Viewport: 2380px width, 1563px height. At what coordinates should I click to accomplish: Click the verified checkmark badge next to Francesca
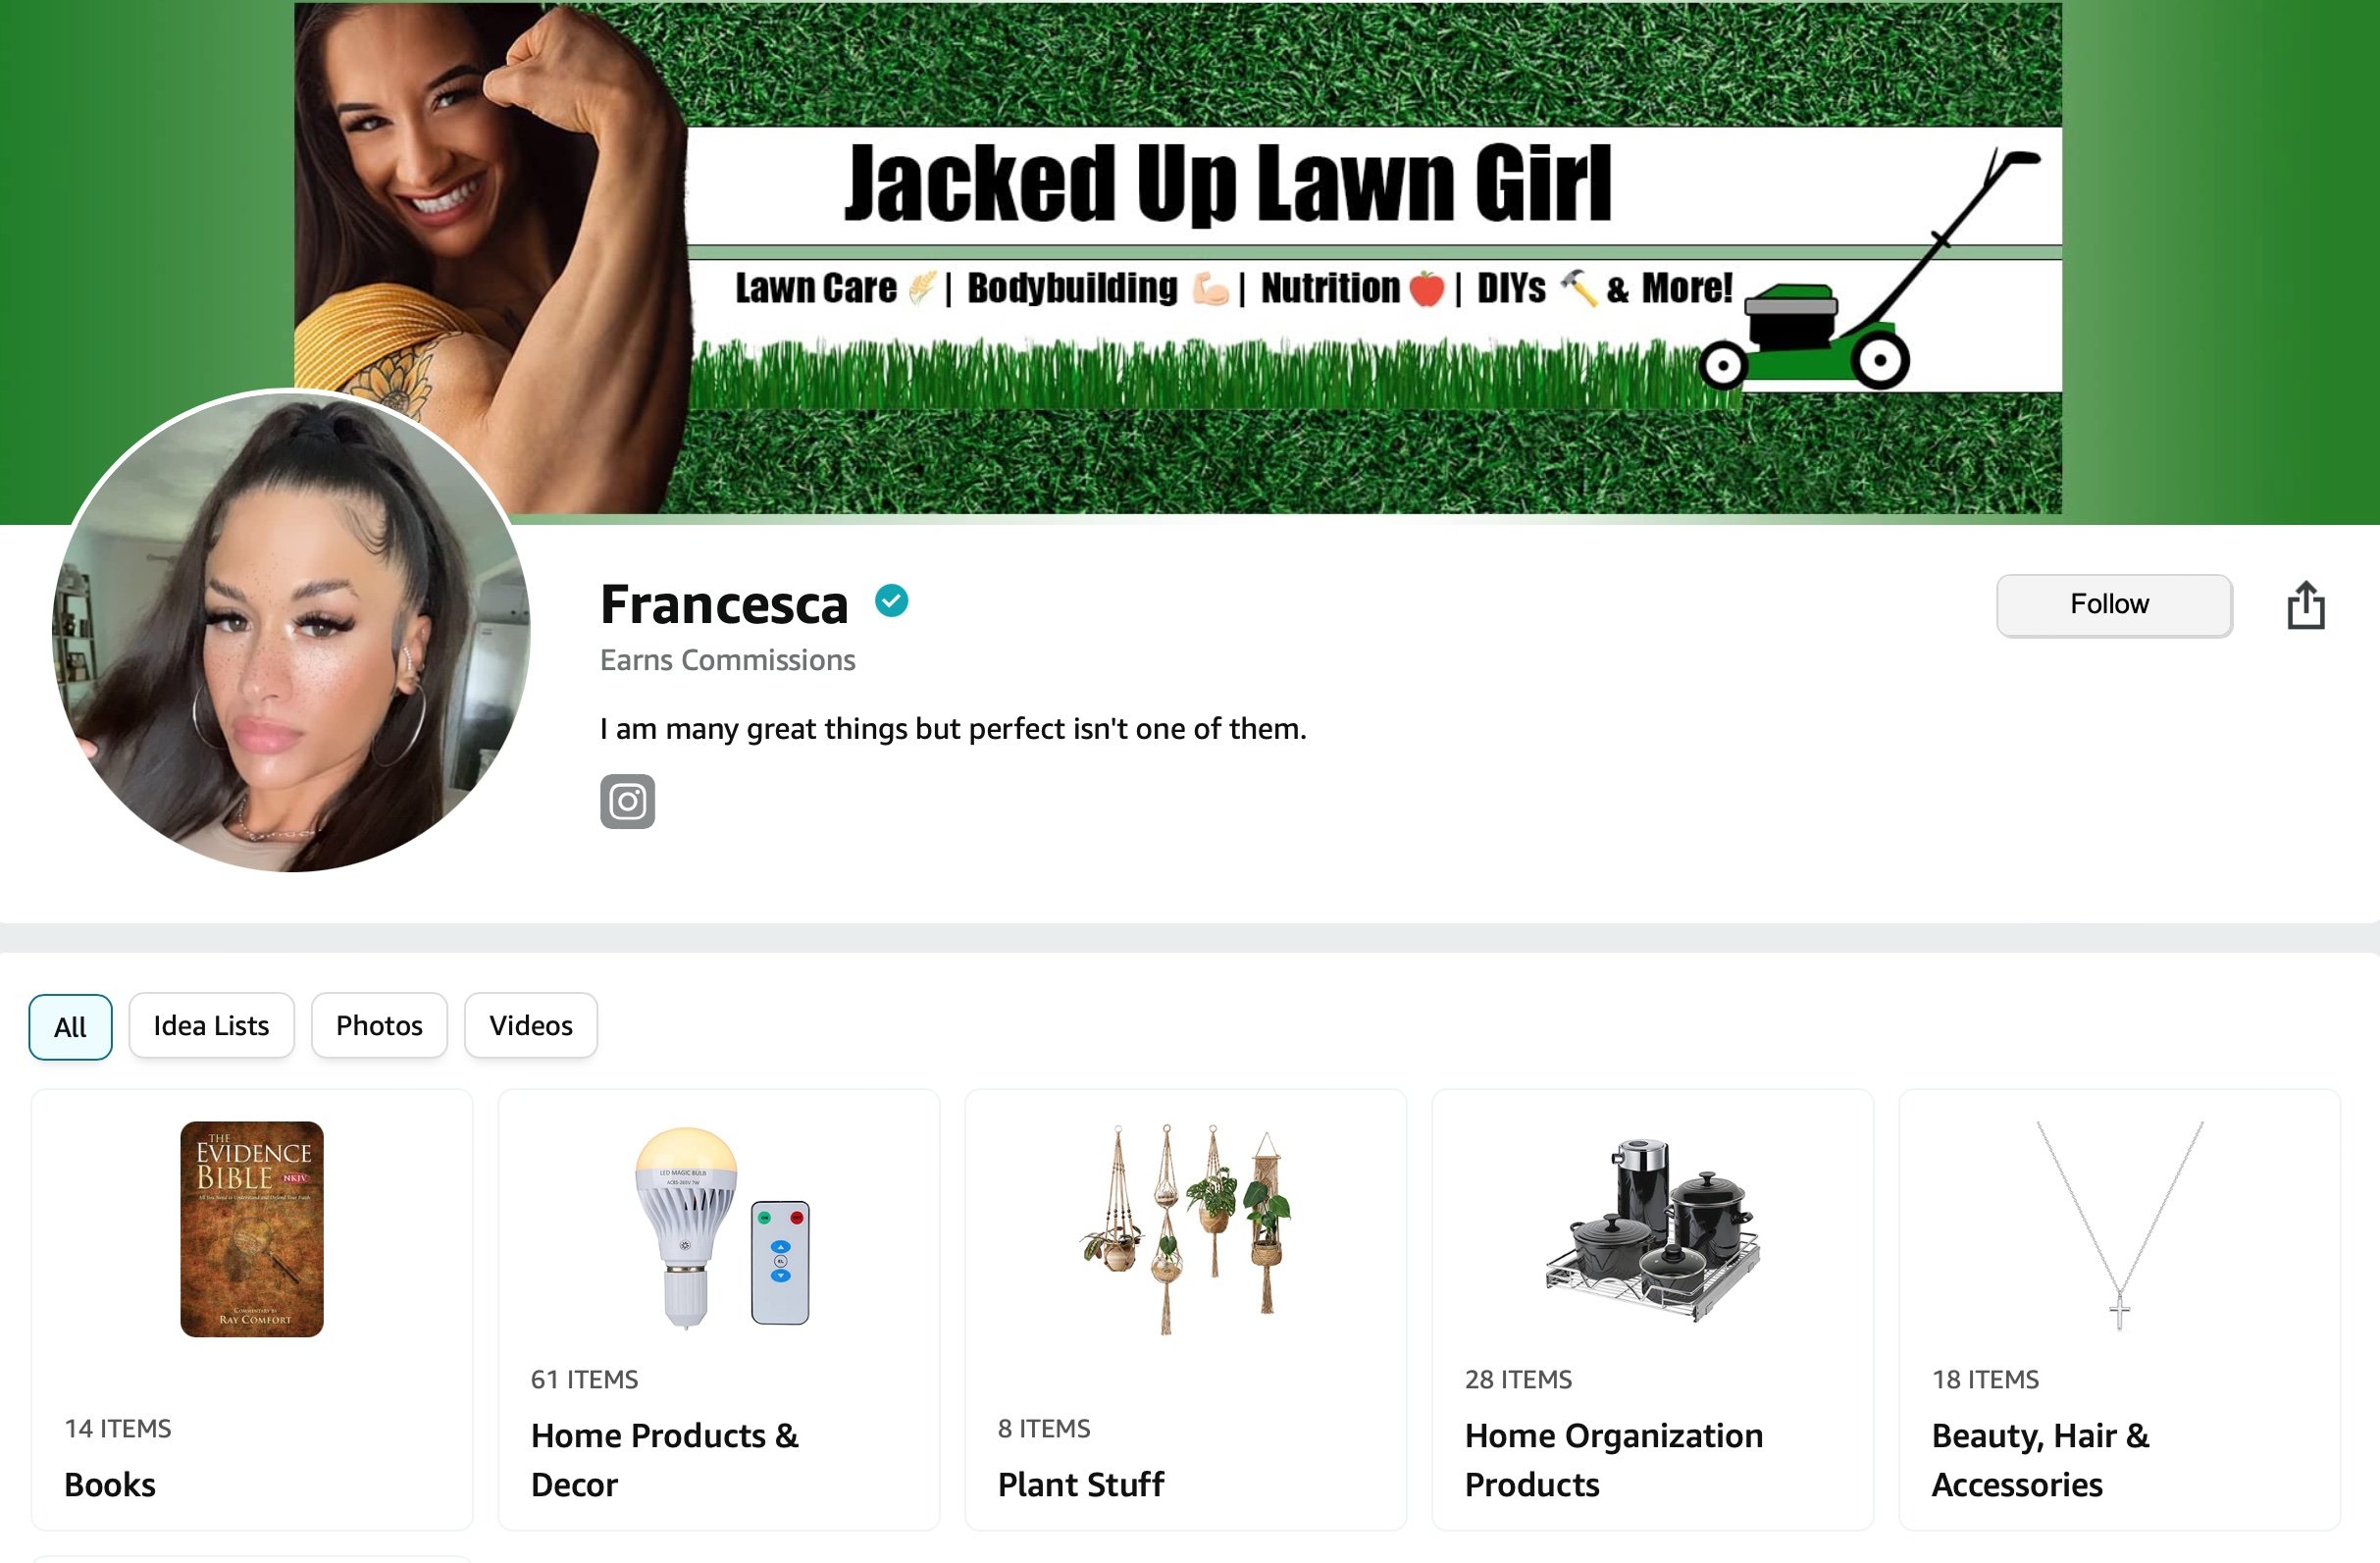tap(891, 601)
